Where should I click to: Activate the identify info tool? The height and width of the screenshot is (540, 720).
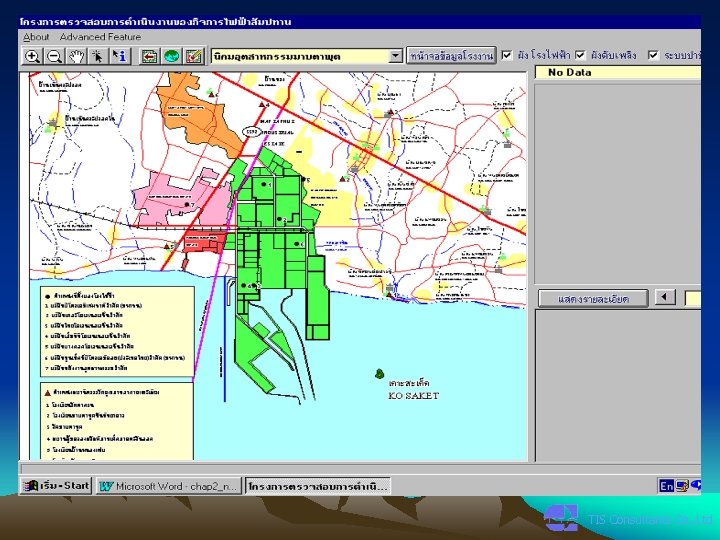[119, 56]
